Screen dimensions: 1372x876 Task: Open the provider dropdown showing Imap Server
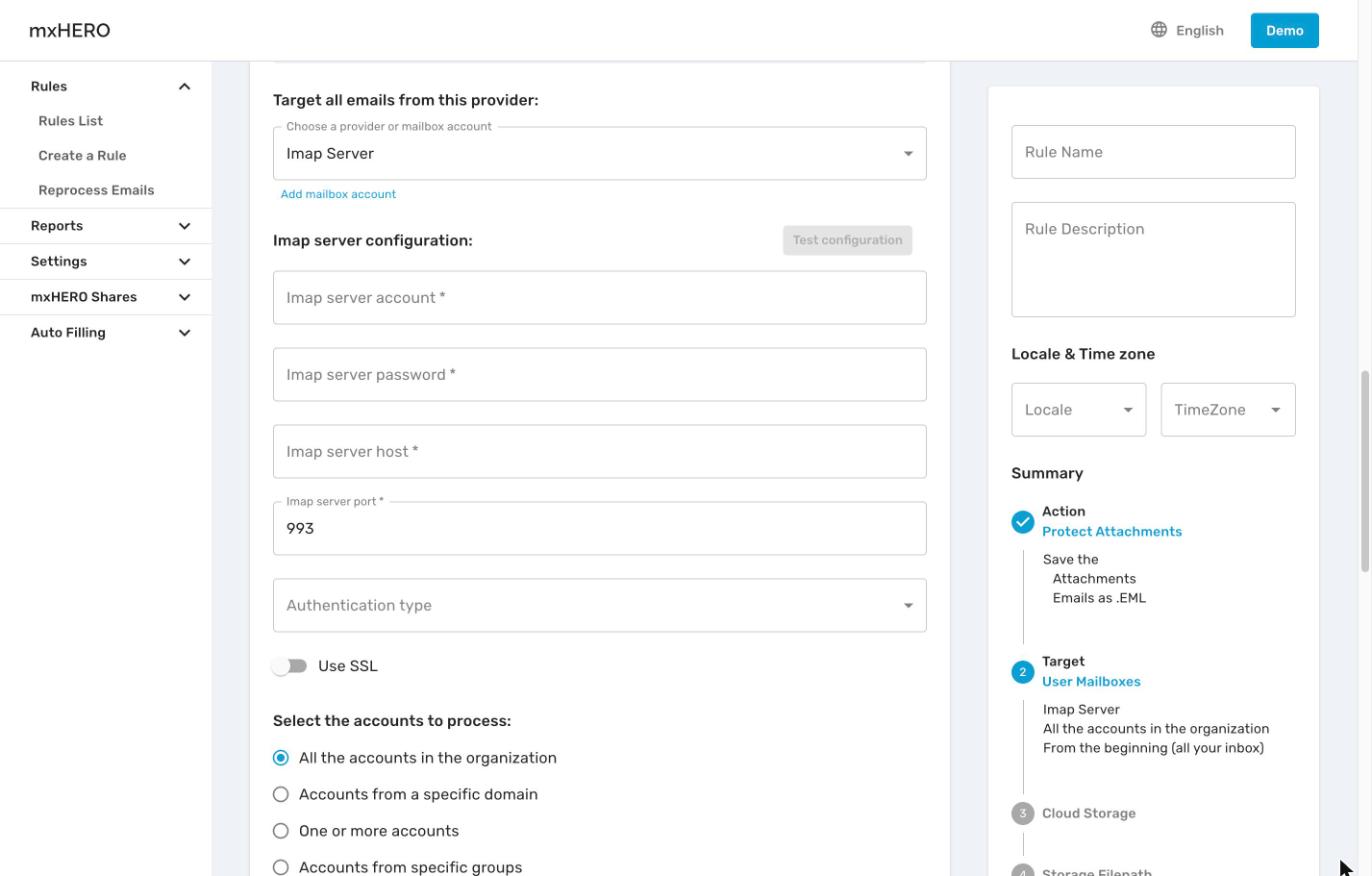[x=600, y=153]
